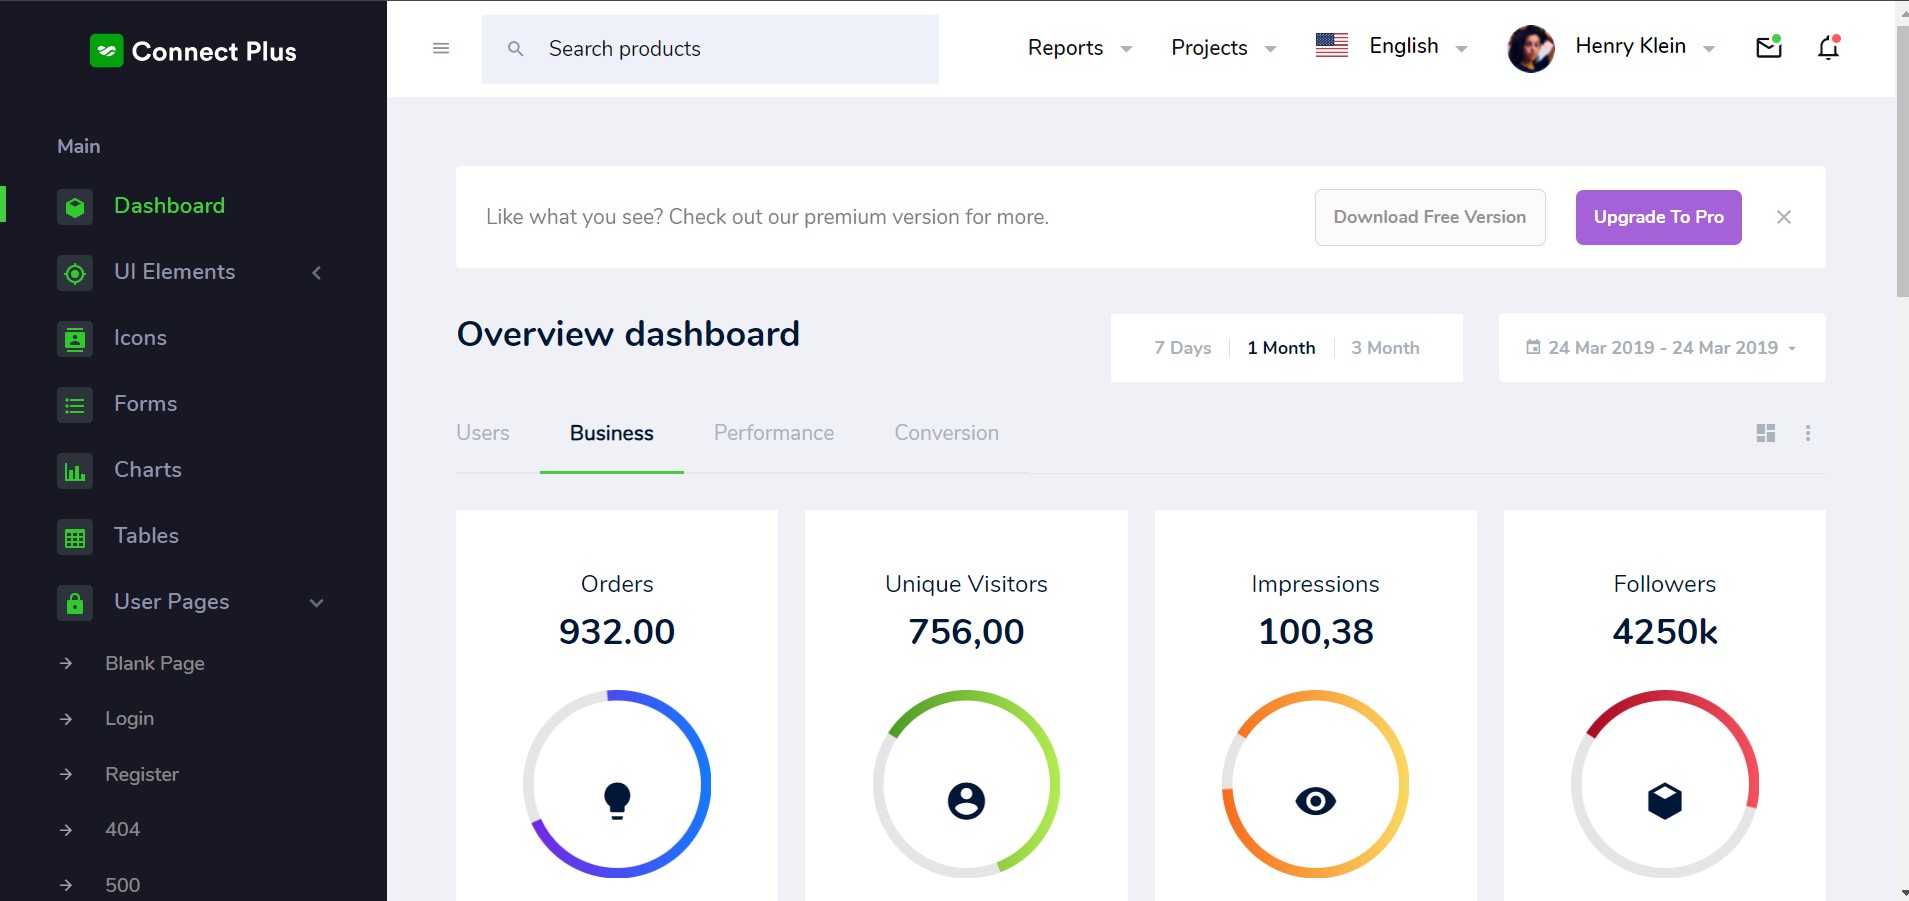Switch range to 3 Month
1909x901 pixels.
pyautogui.click(x=1384, y=348)
